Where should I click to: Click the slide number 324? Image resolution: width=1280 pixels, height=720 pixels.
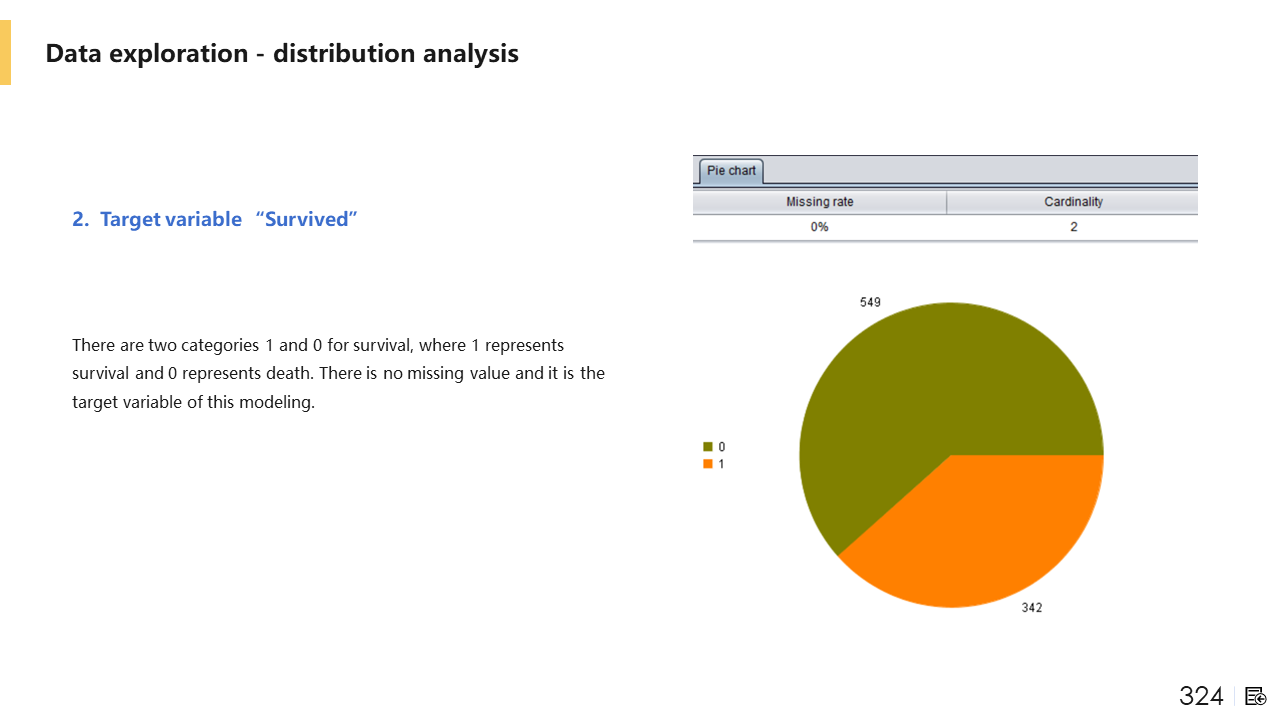coord(1201,696)
